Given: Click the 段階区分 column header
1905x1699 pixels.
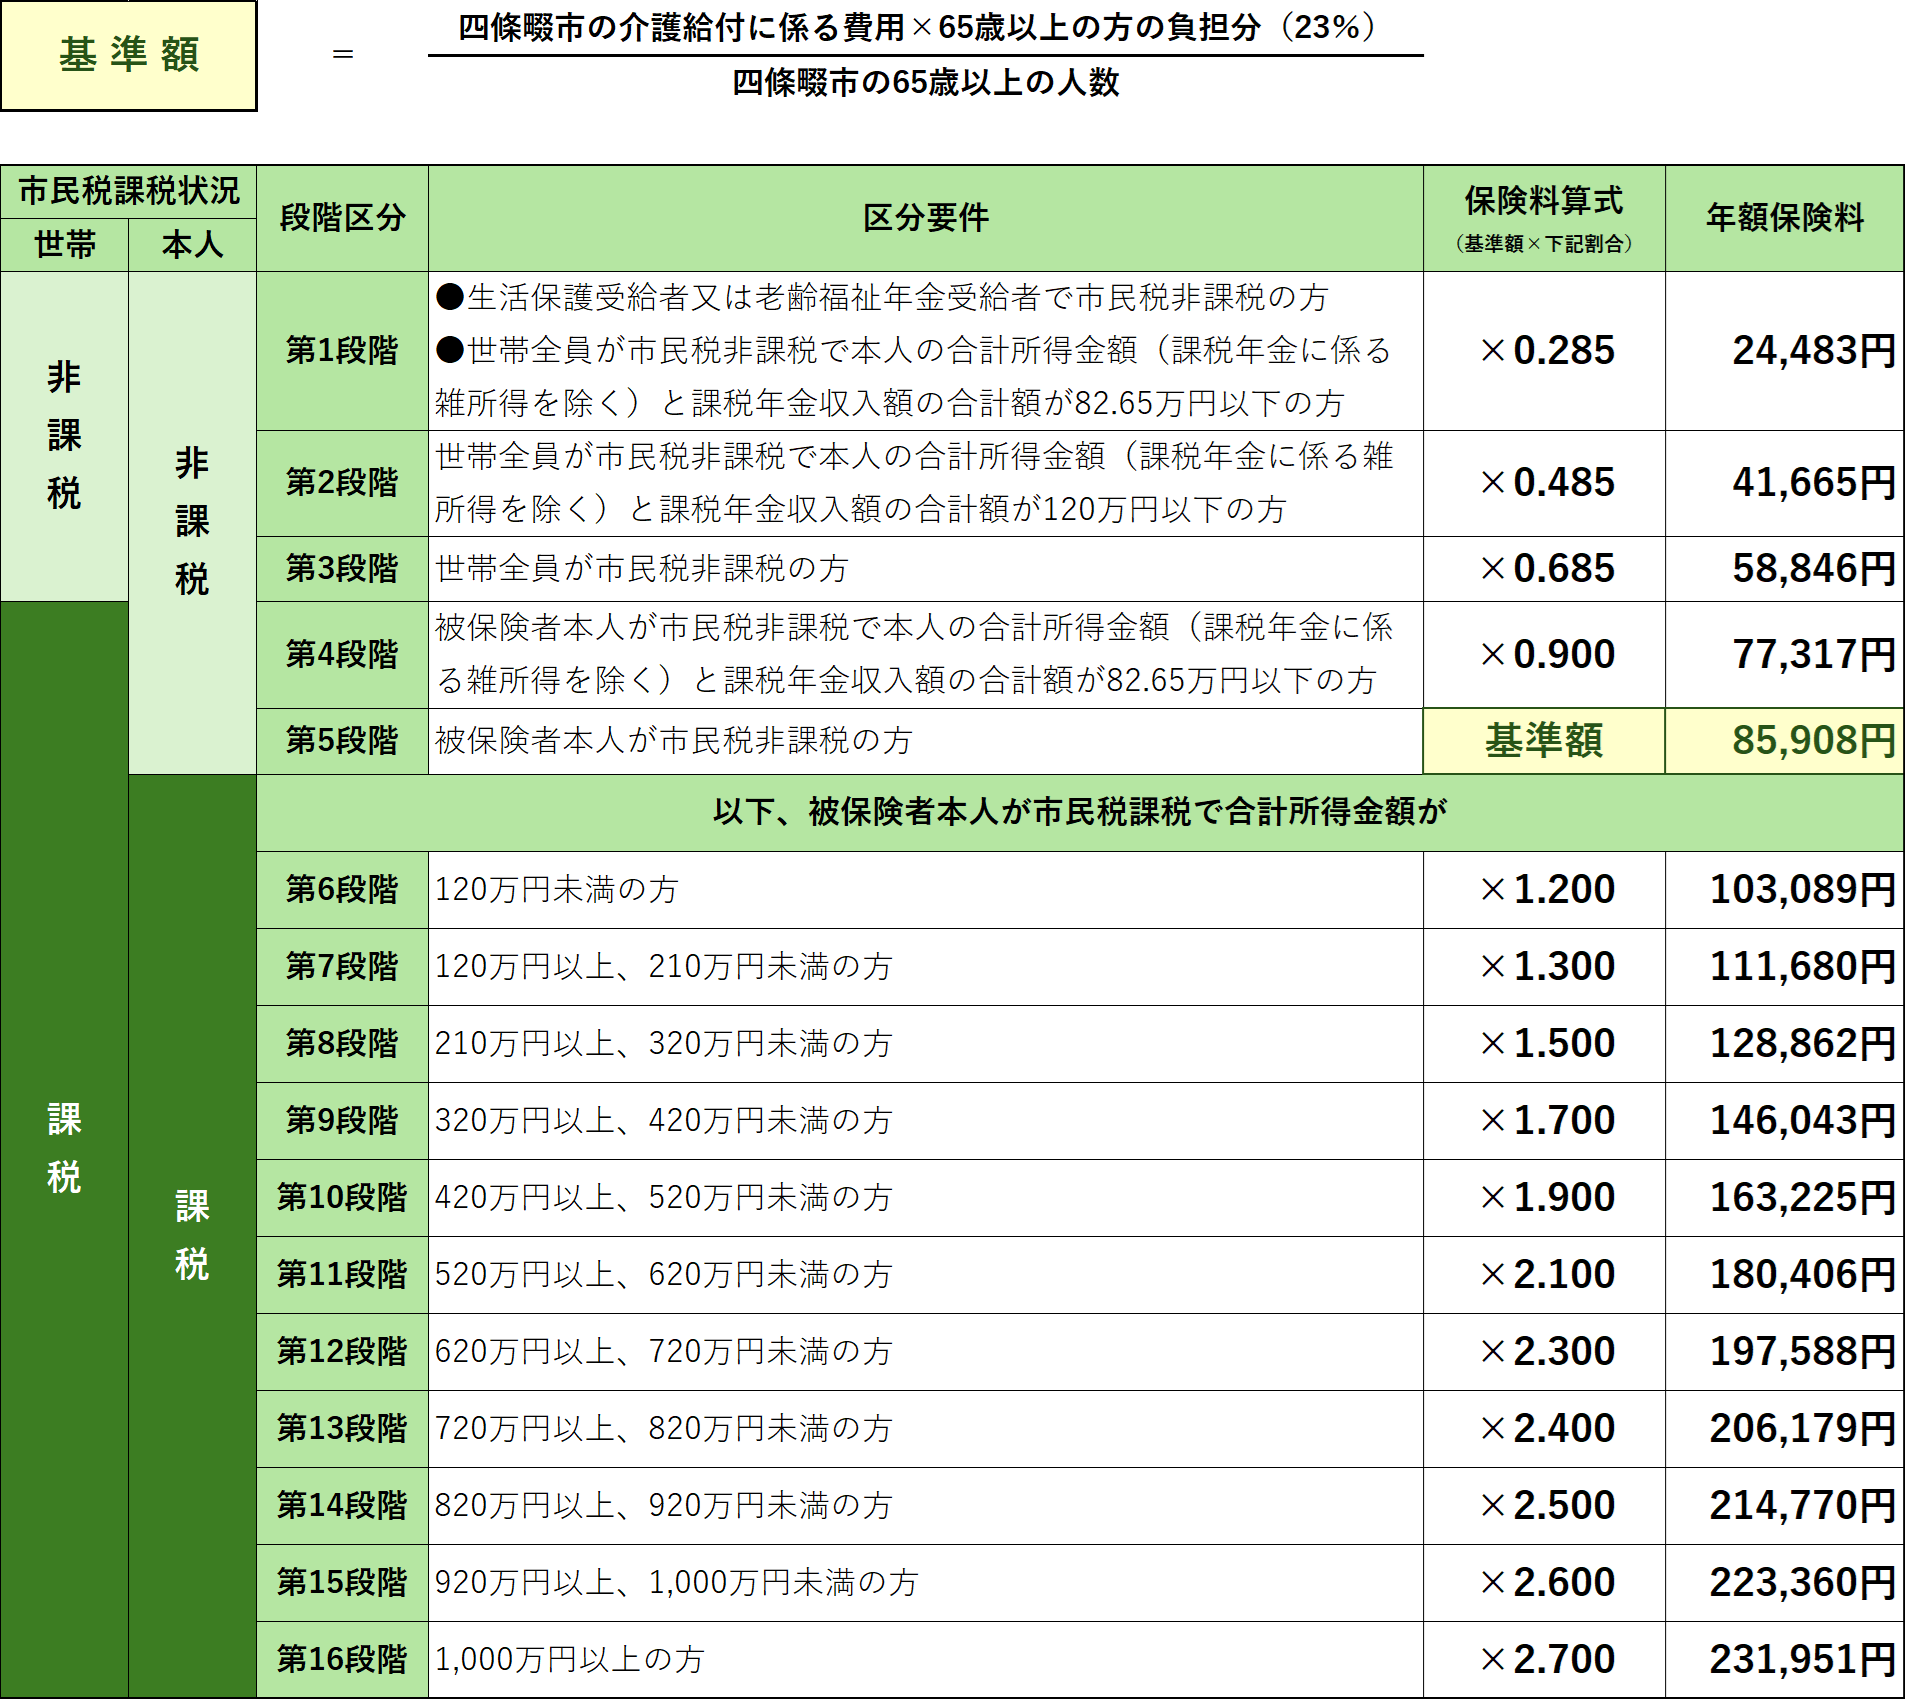Looking at the screenshot, I should tap(342, 218).
